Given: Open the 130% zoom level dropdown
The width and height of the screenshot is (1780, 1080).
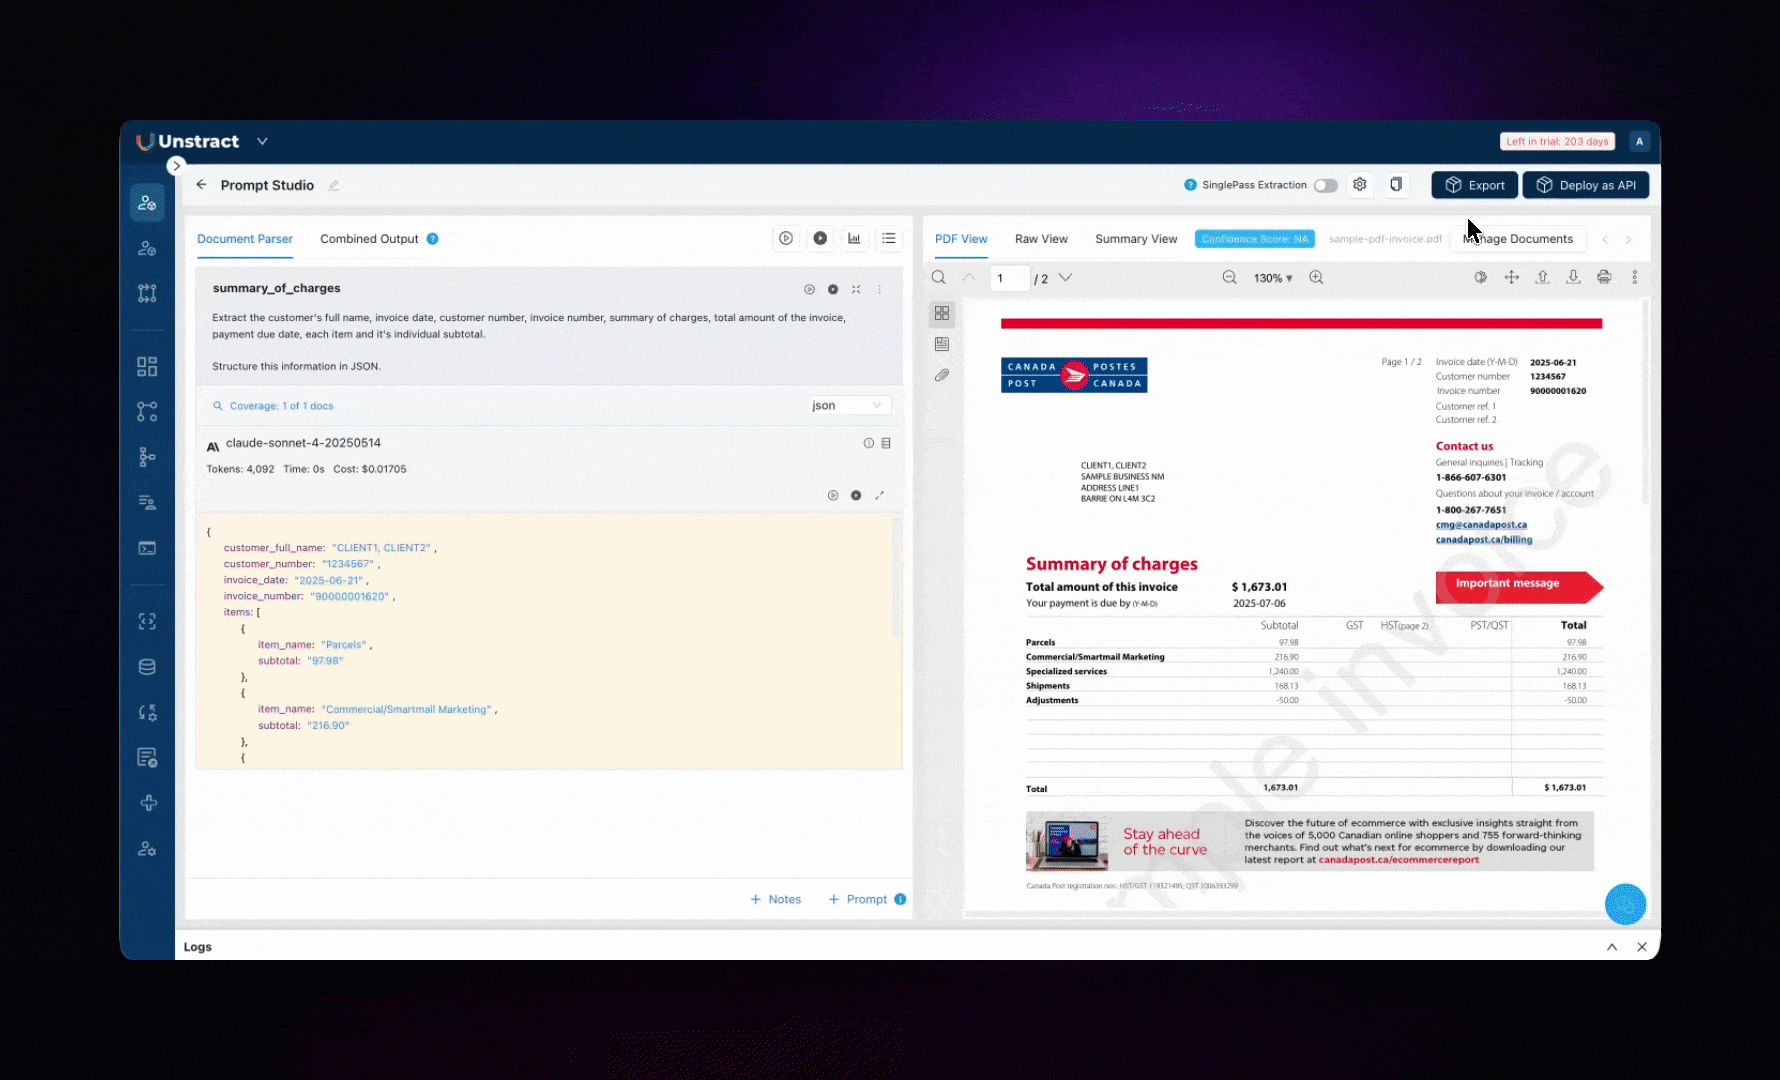Looking at the screenshot, I should [x=1273, y=278].
